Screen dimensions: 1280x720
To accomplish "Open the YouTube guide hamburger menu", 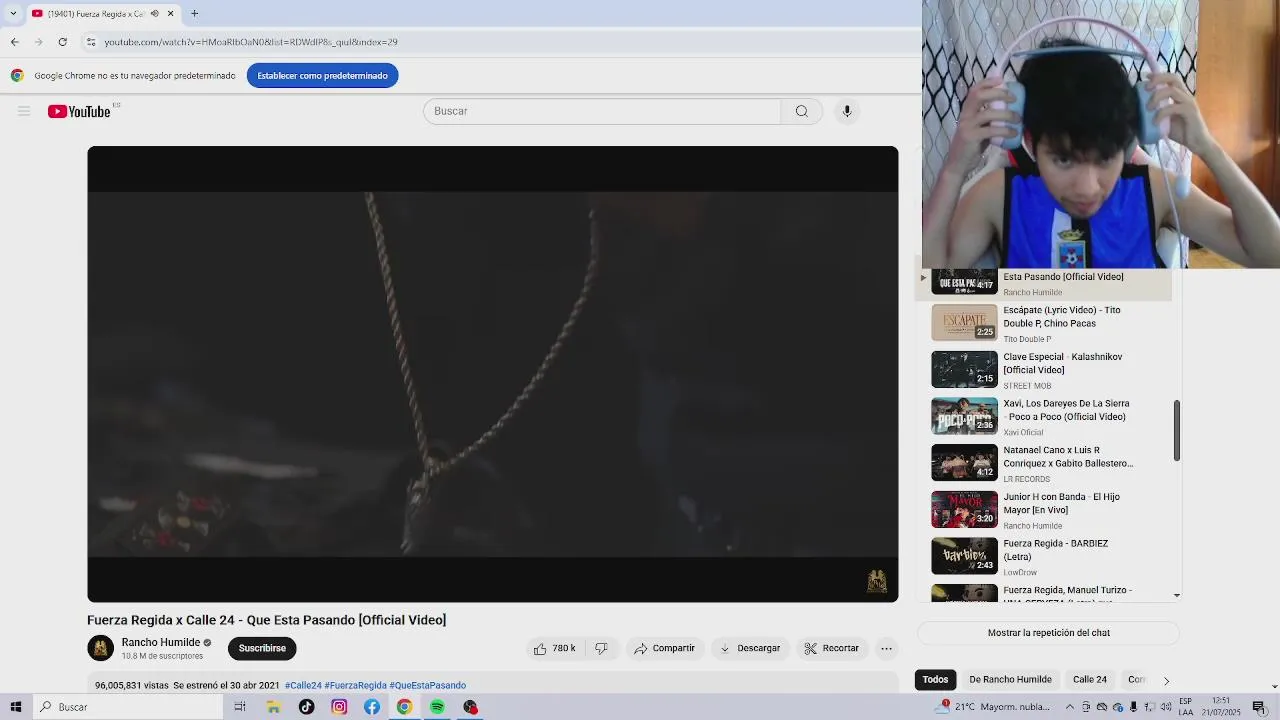I will (x=24, y=111).
